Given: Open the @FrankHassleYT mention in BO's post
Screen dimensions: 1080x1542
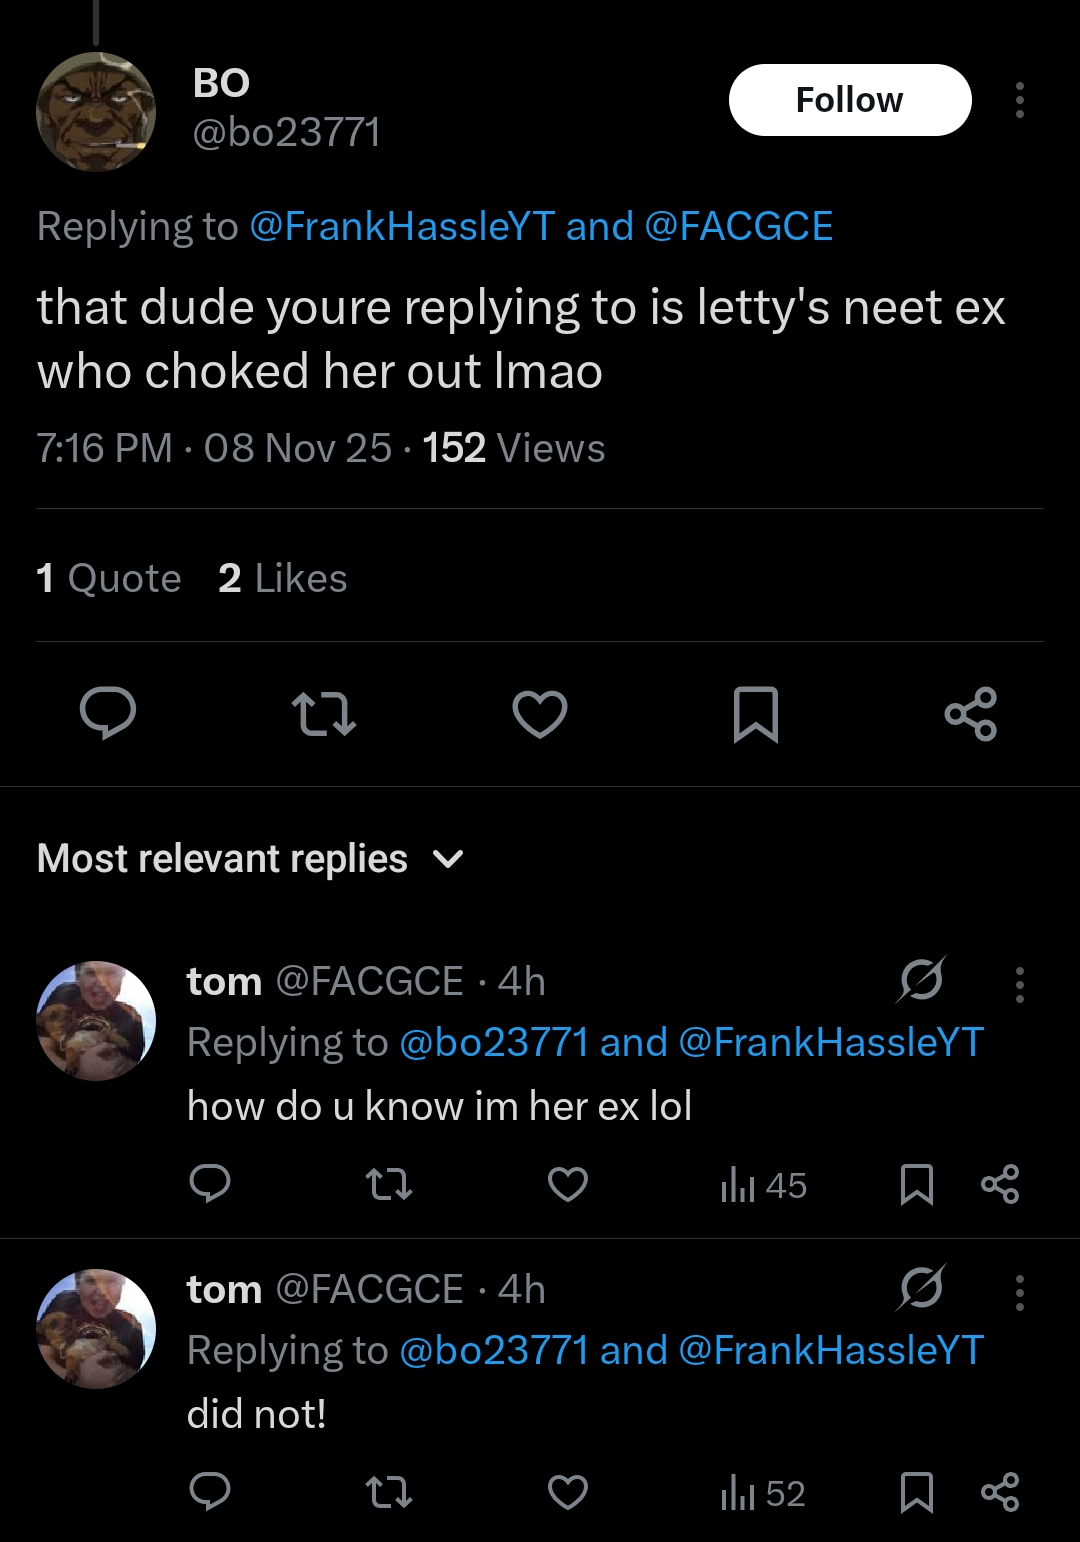Looking at the screenshot, I should click(x=401, y=226).
